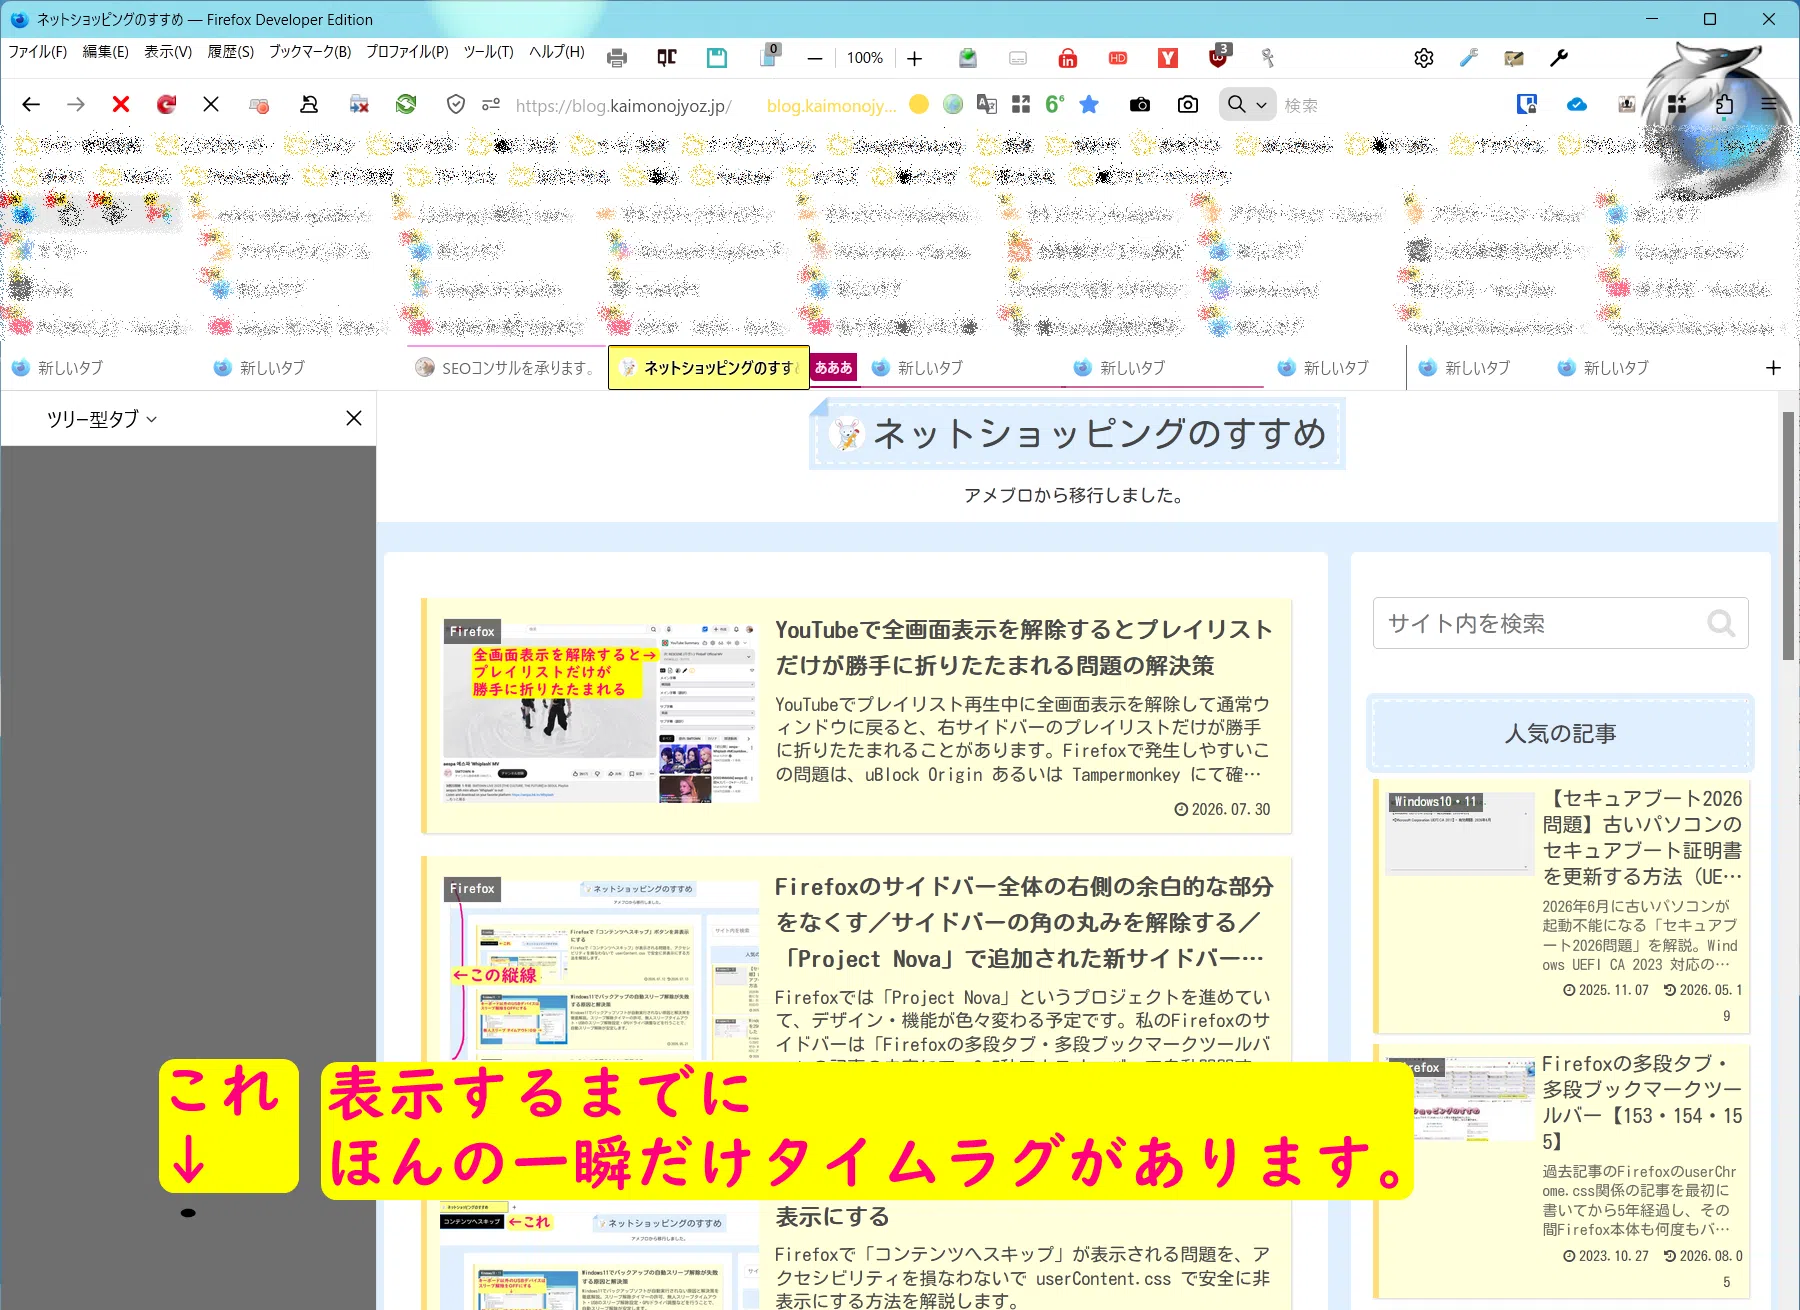
Task: Click the magenta あああ tab
Action: pyautogui.click(x=833, y=368)
